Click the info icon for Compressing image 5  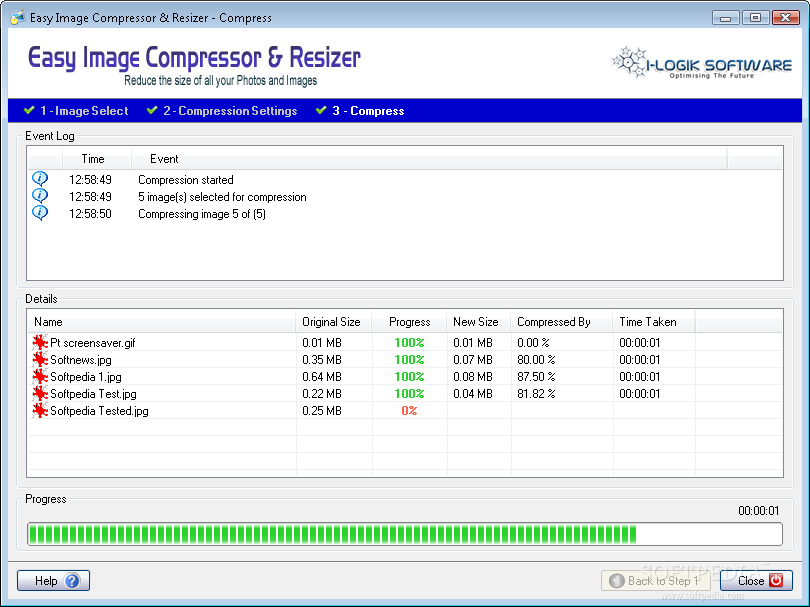[x=40, y=213]
